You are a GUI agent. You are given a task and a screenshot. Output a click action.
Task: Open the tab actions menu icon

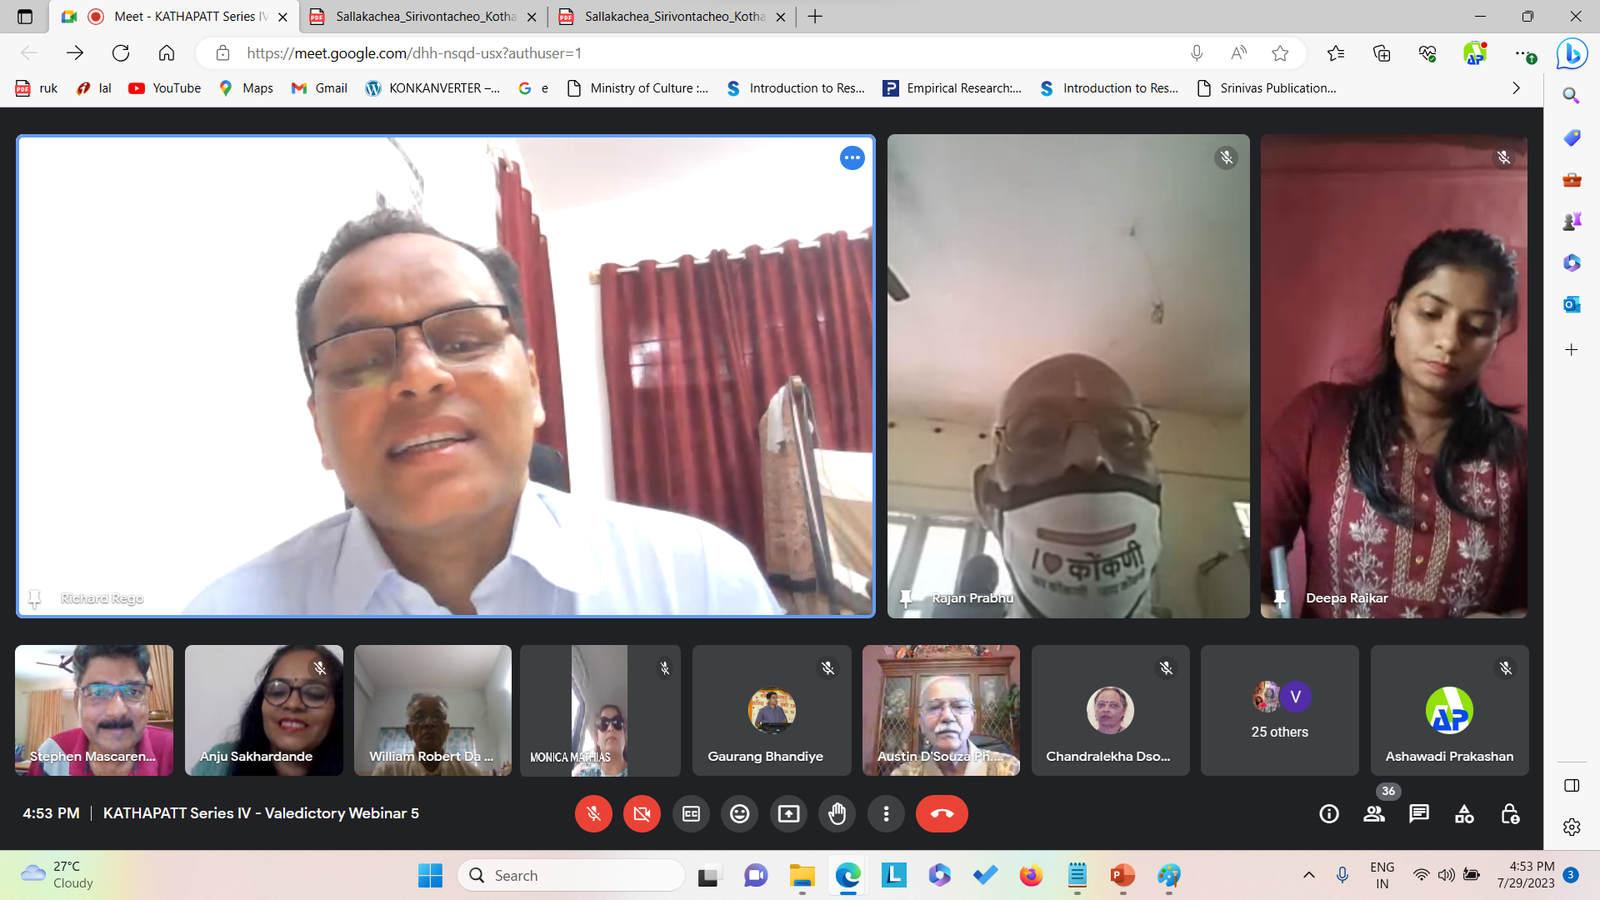[25, 17]
